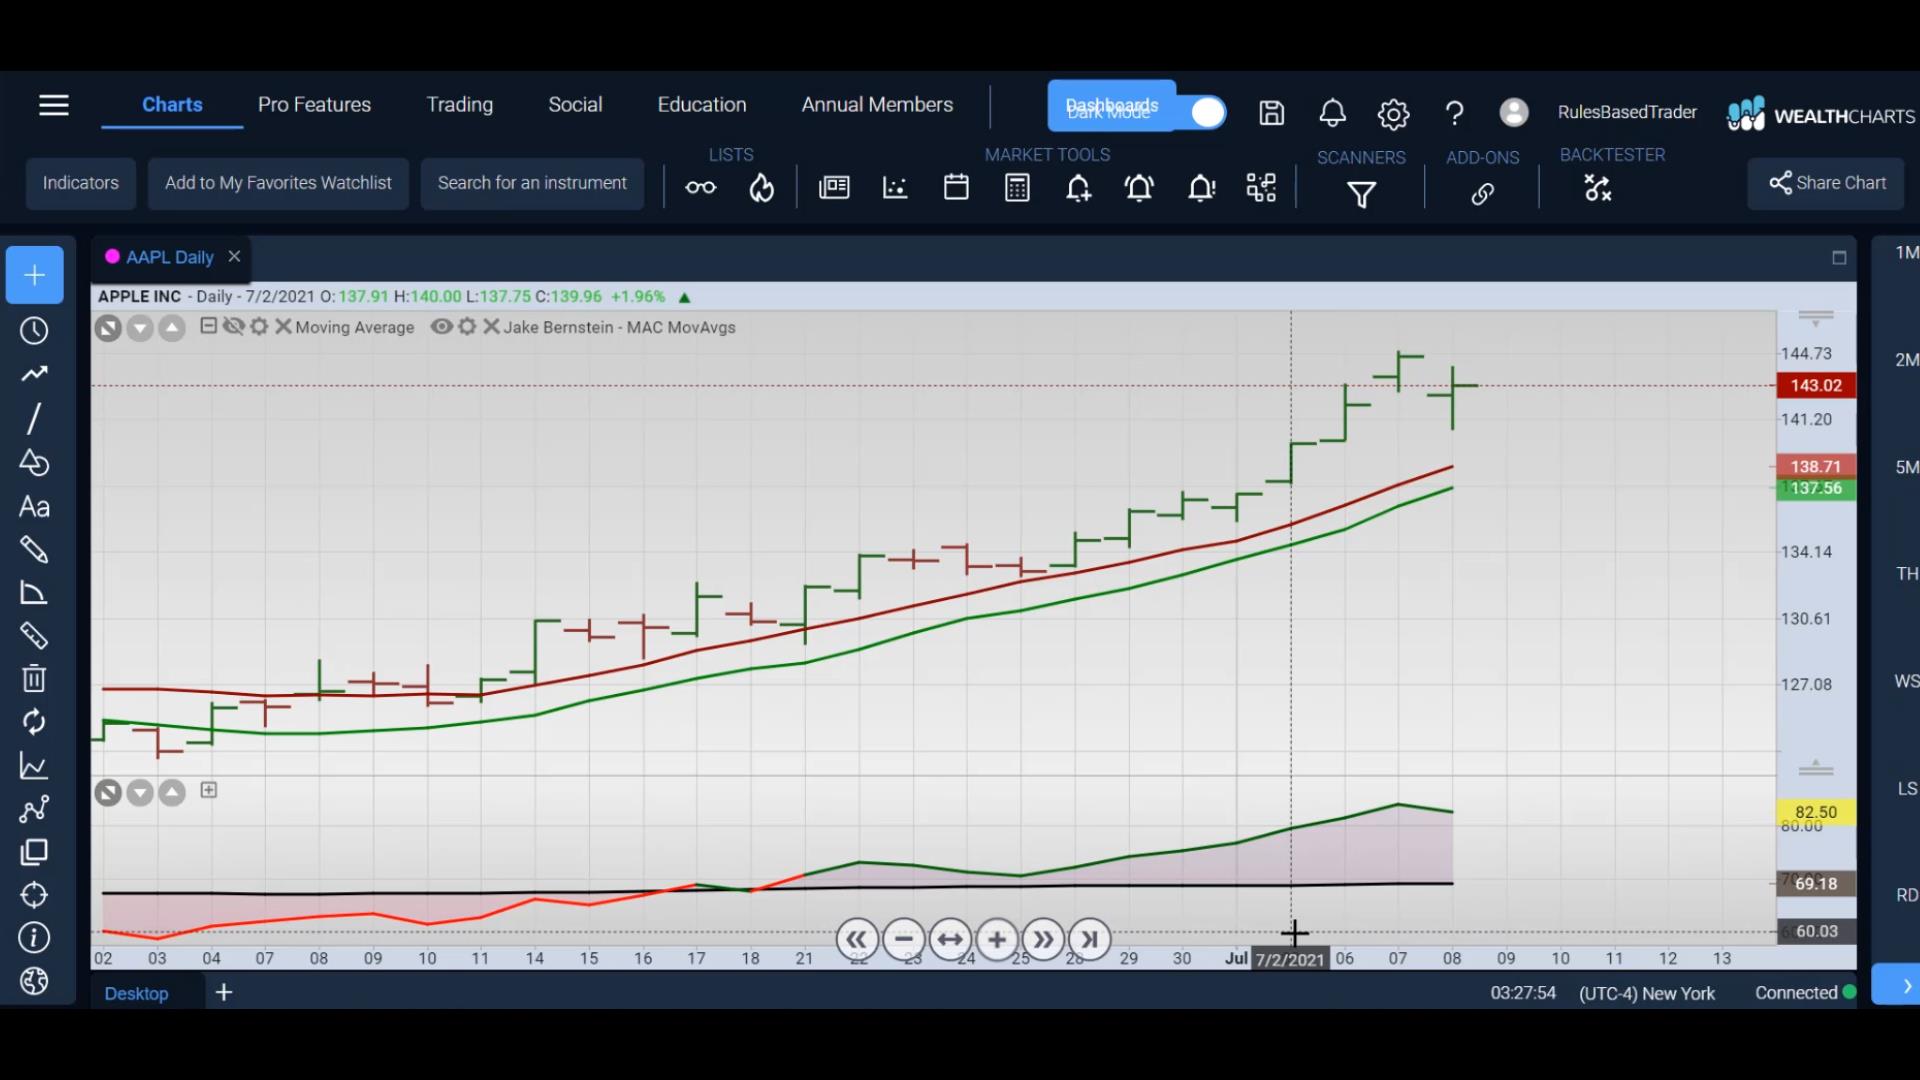Click the blue plus add-chart button

35,275
